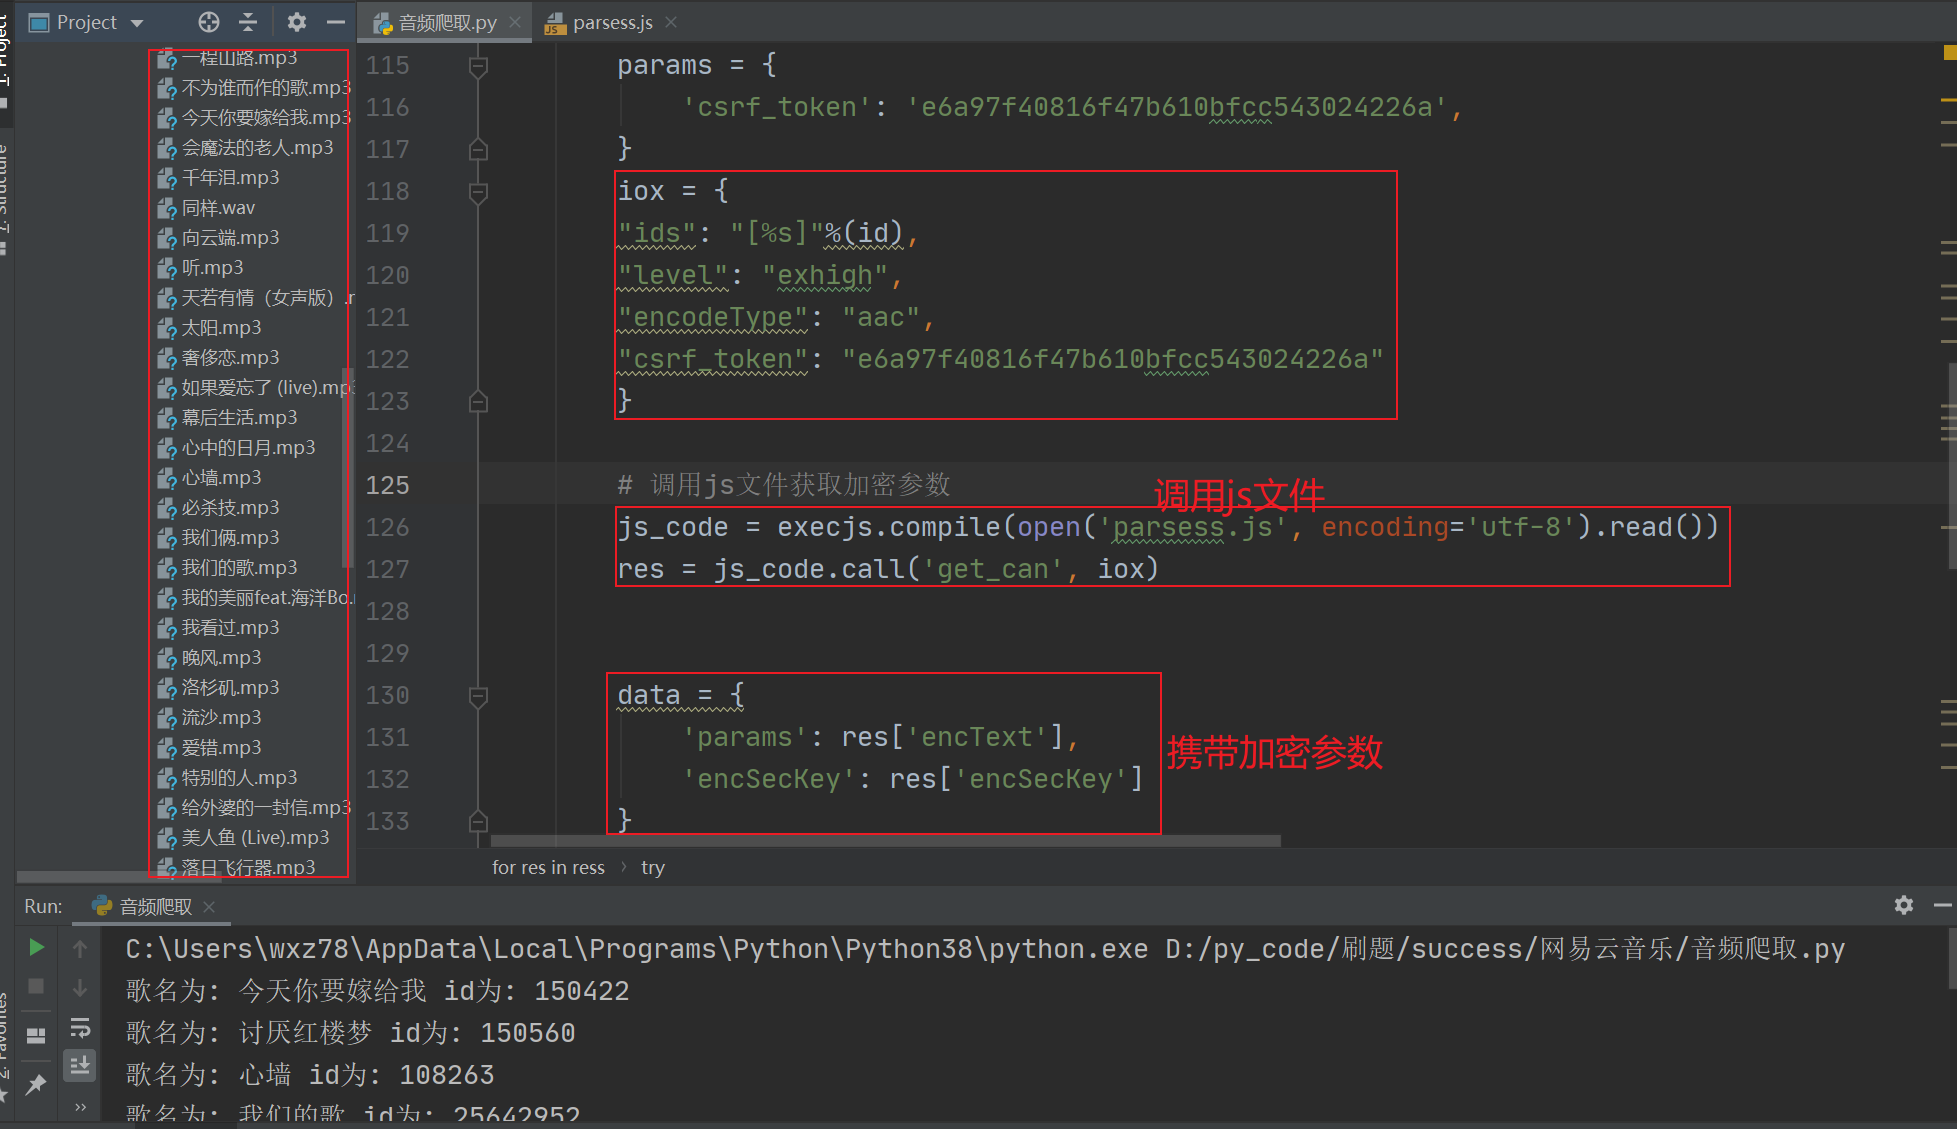Screen dimensions: 1957x1129
Task: Toggle soft-wrap in Run console
Action: [80, 1027]
